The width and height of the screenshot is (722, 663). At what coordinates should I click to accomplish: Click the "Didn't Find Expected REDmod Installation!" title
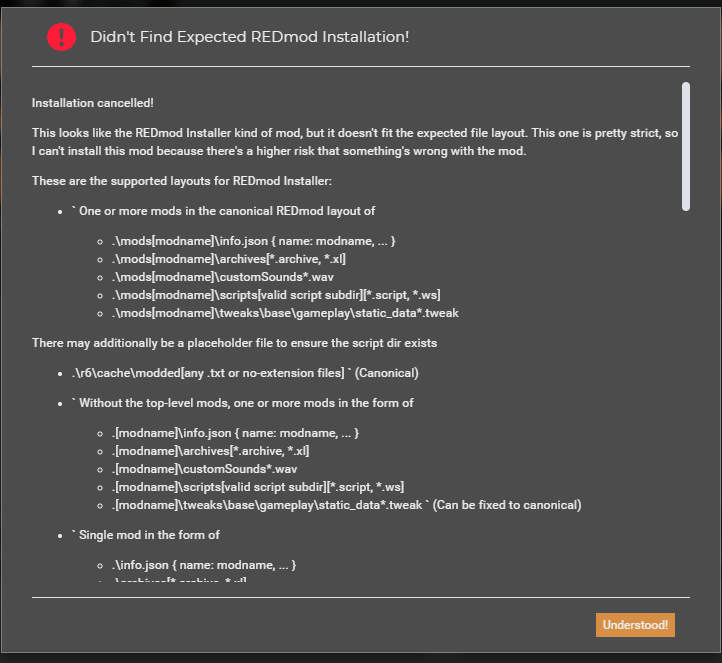click(x=249, y=37)
